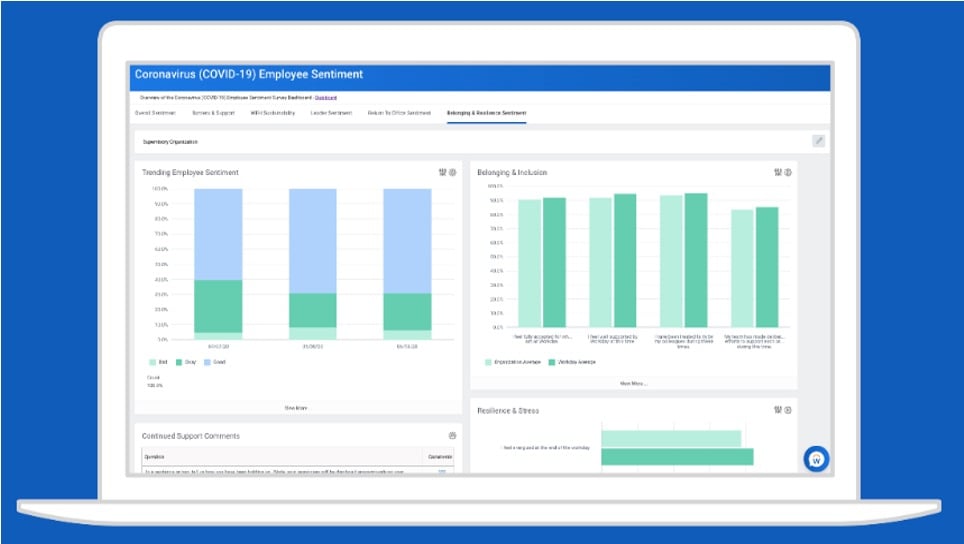The height and width of the screenshot is (544, 964).
Task: Open filter icon on Trending Employee Sentiment card
Action: click(x=442, y=173)
